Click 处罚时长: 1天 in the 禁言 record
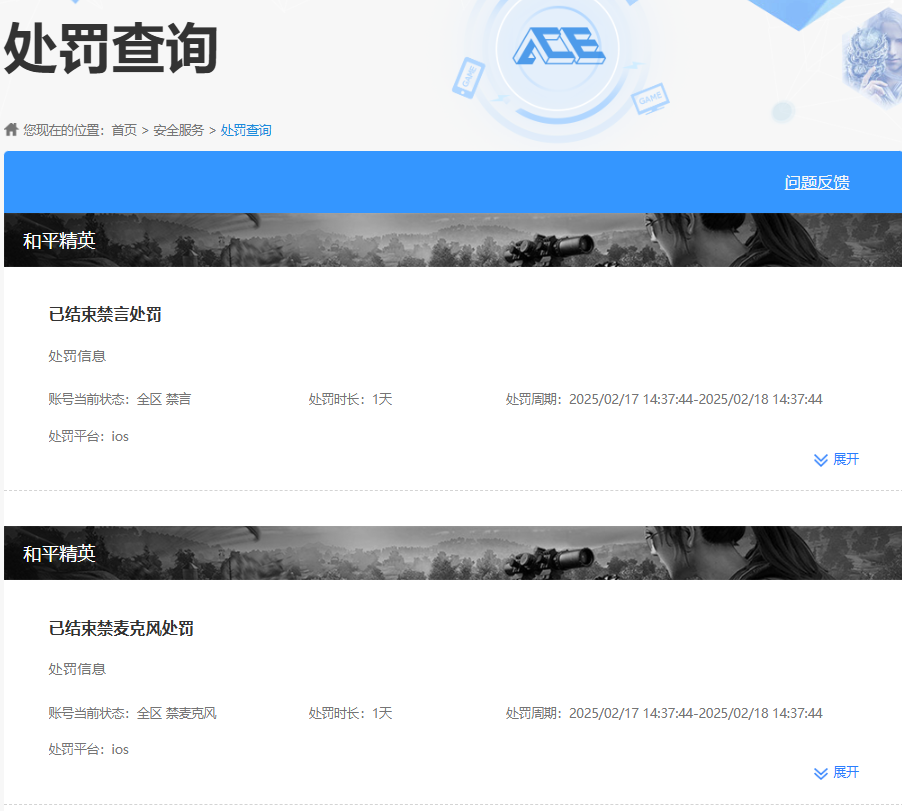This screenshot has height=811, width=902. pos(350,399)
